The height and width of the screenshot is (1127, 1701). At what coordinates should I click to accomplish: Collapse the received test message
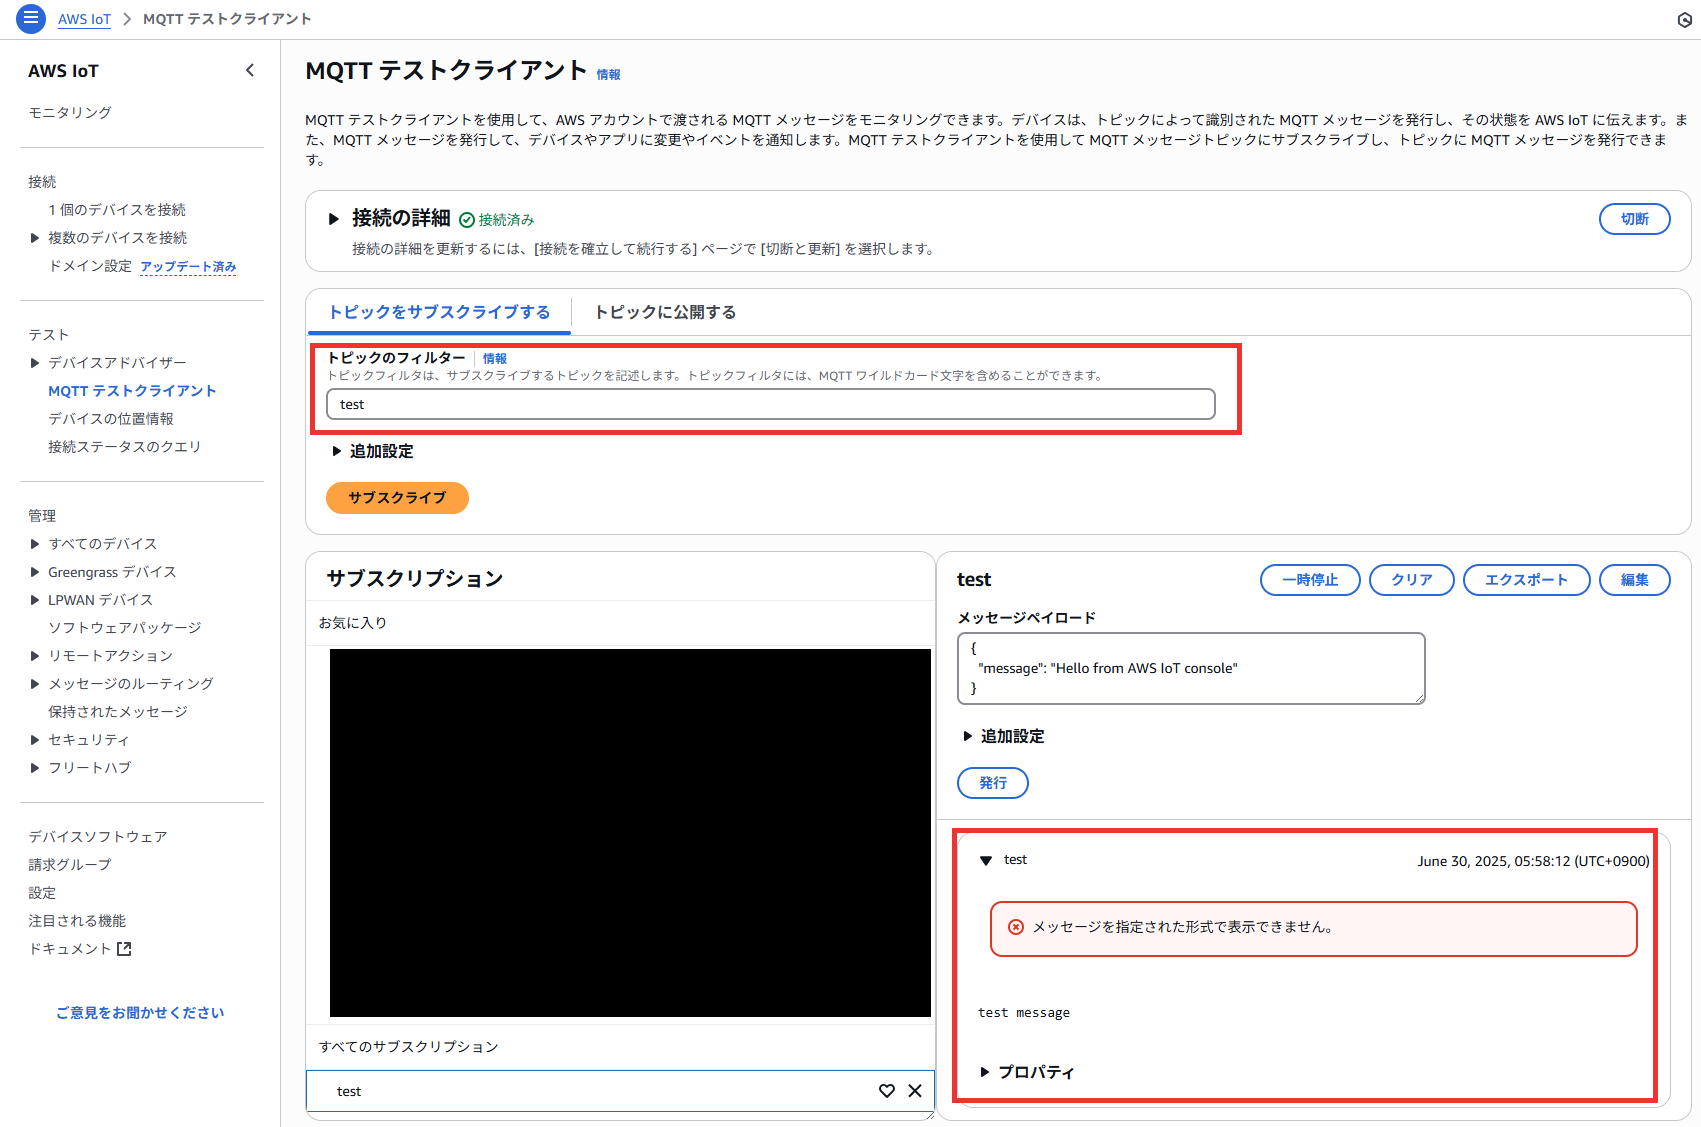986,861
